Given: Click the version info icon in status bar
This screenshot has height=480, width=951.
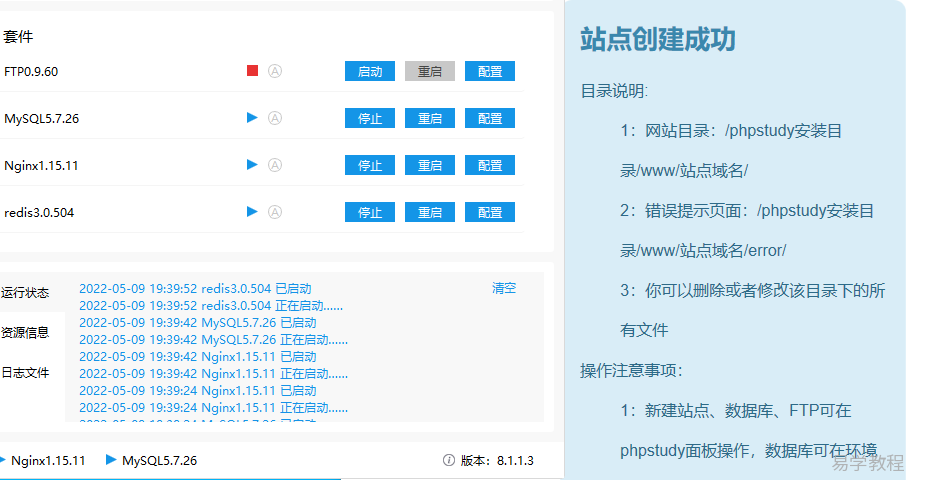Looking at the screenshot, I should [x=449, y=461].
